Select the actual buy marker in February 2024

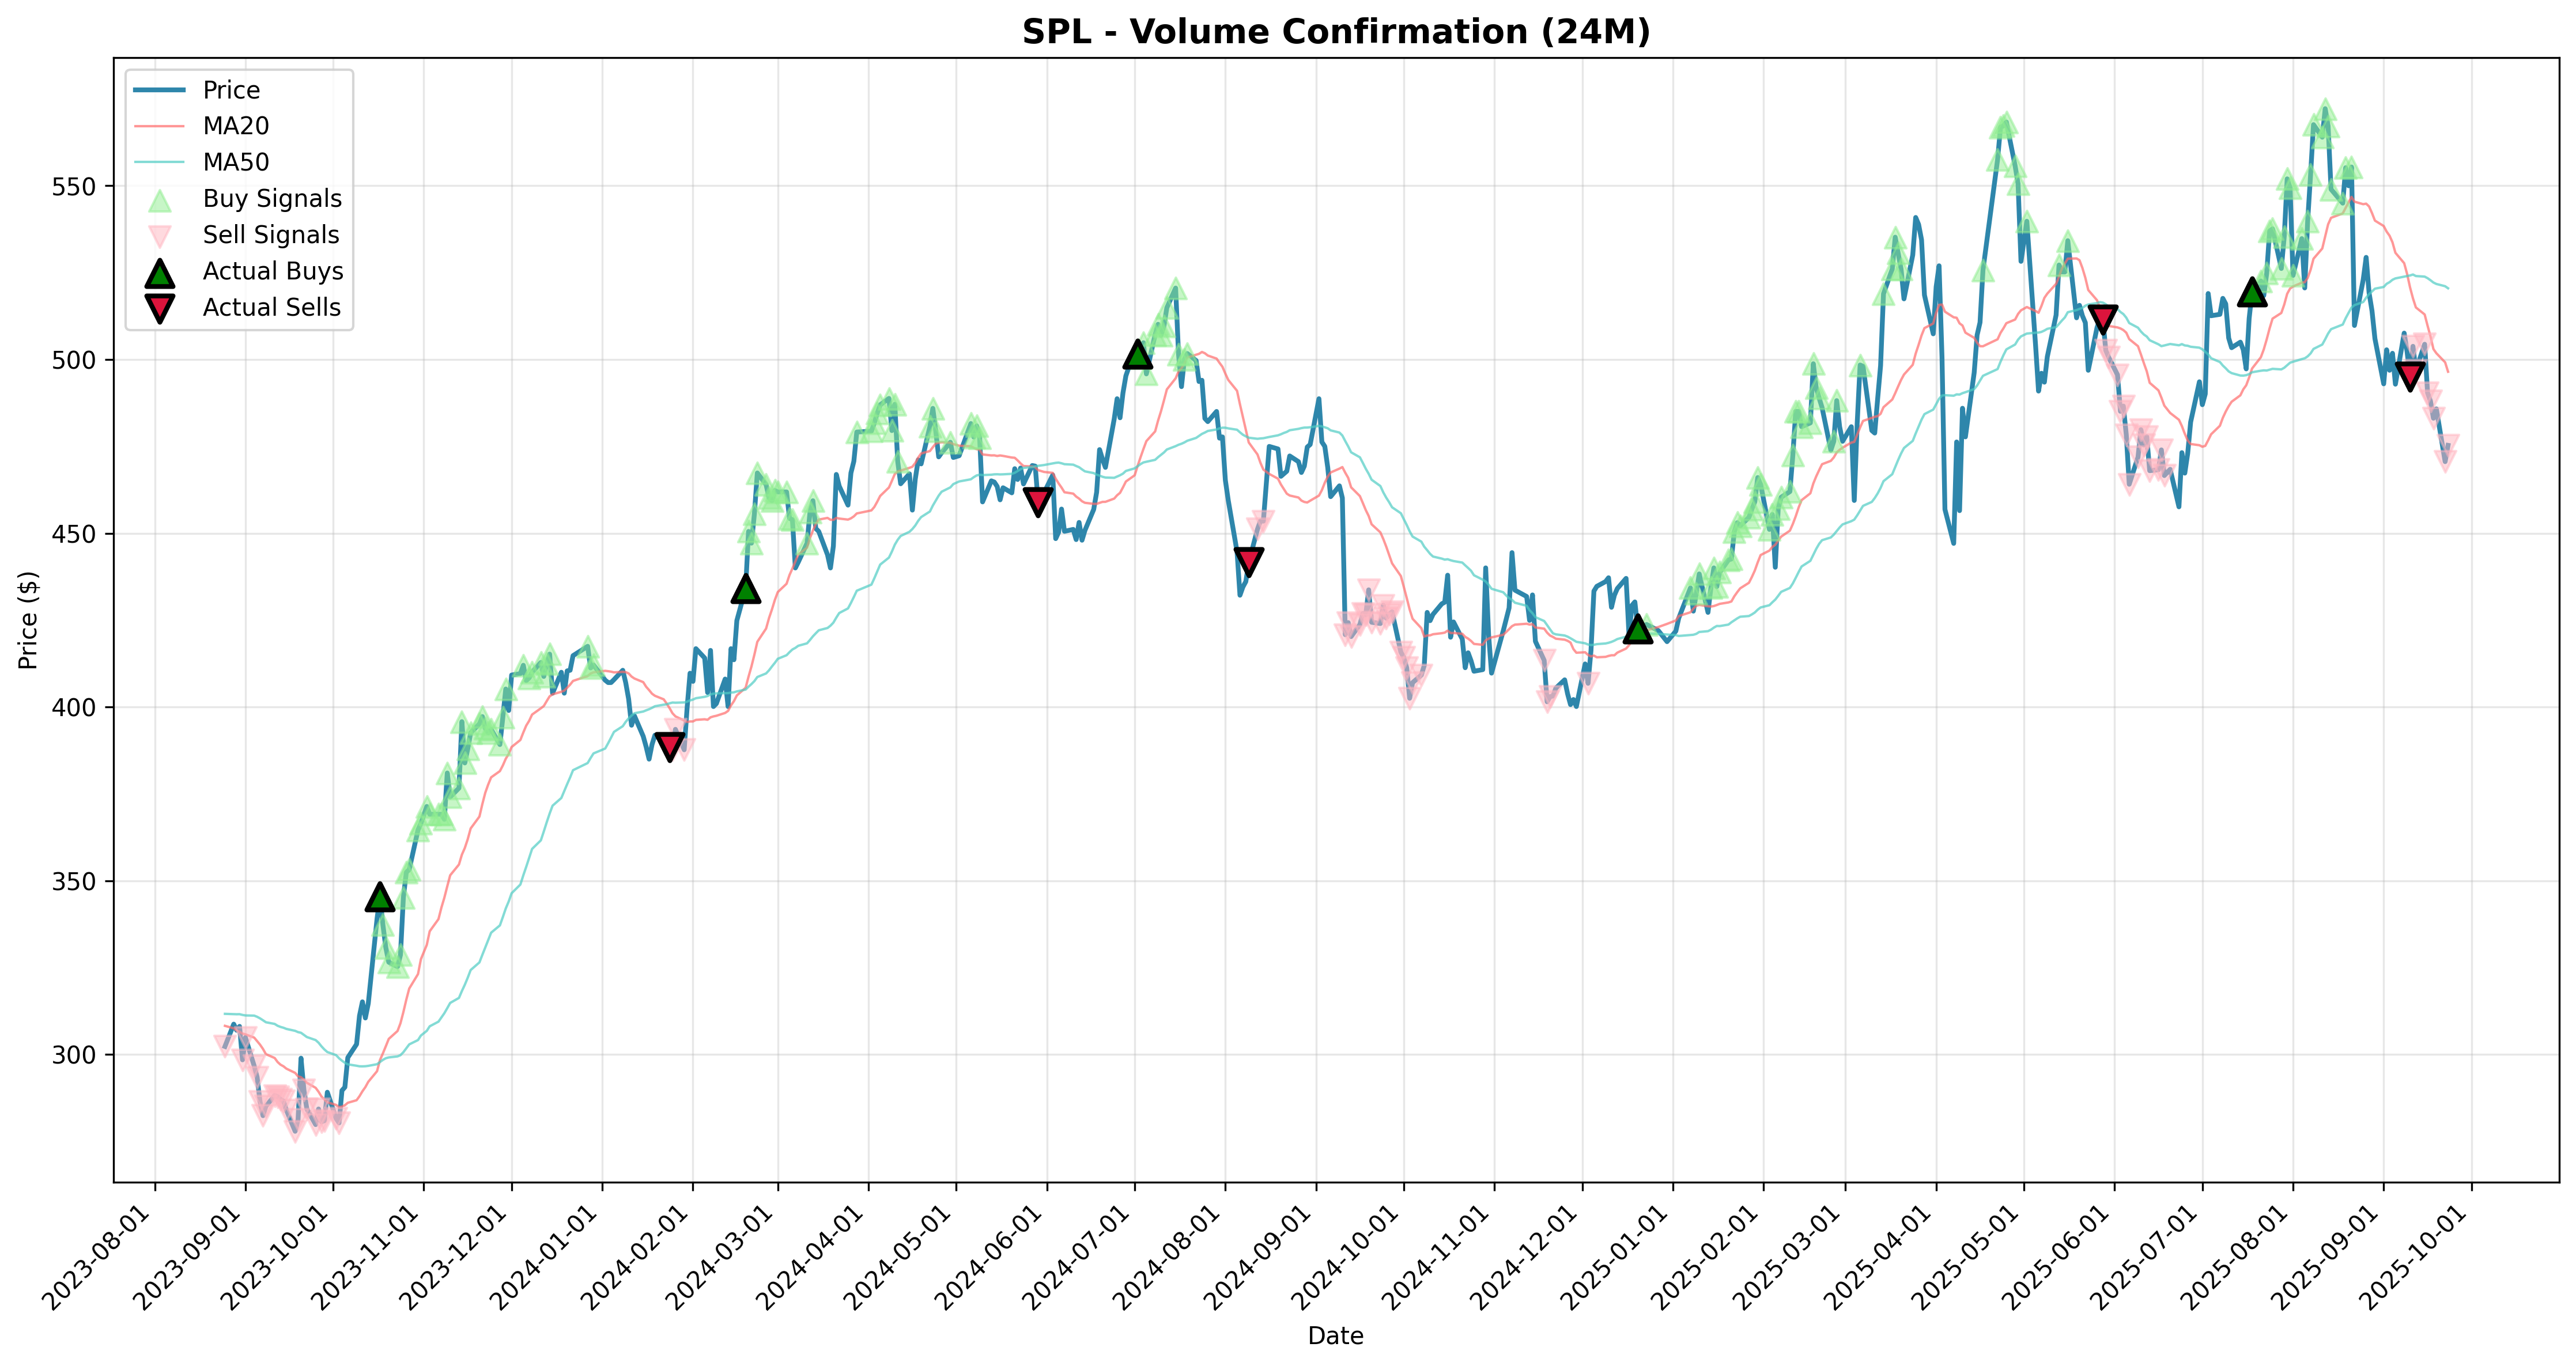[746, 589]
